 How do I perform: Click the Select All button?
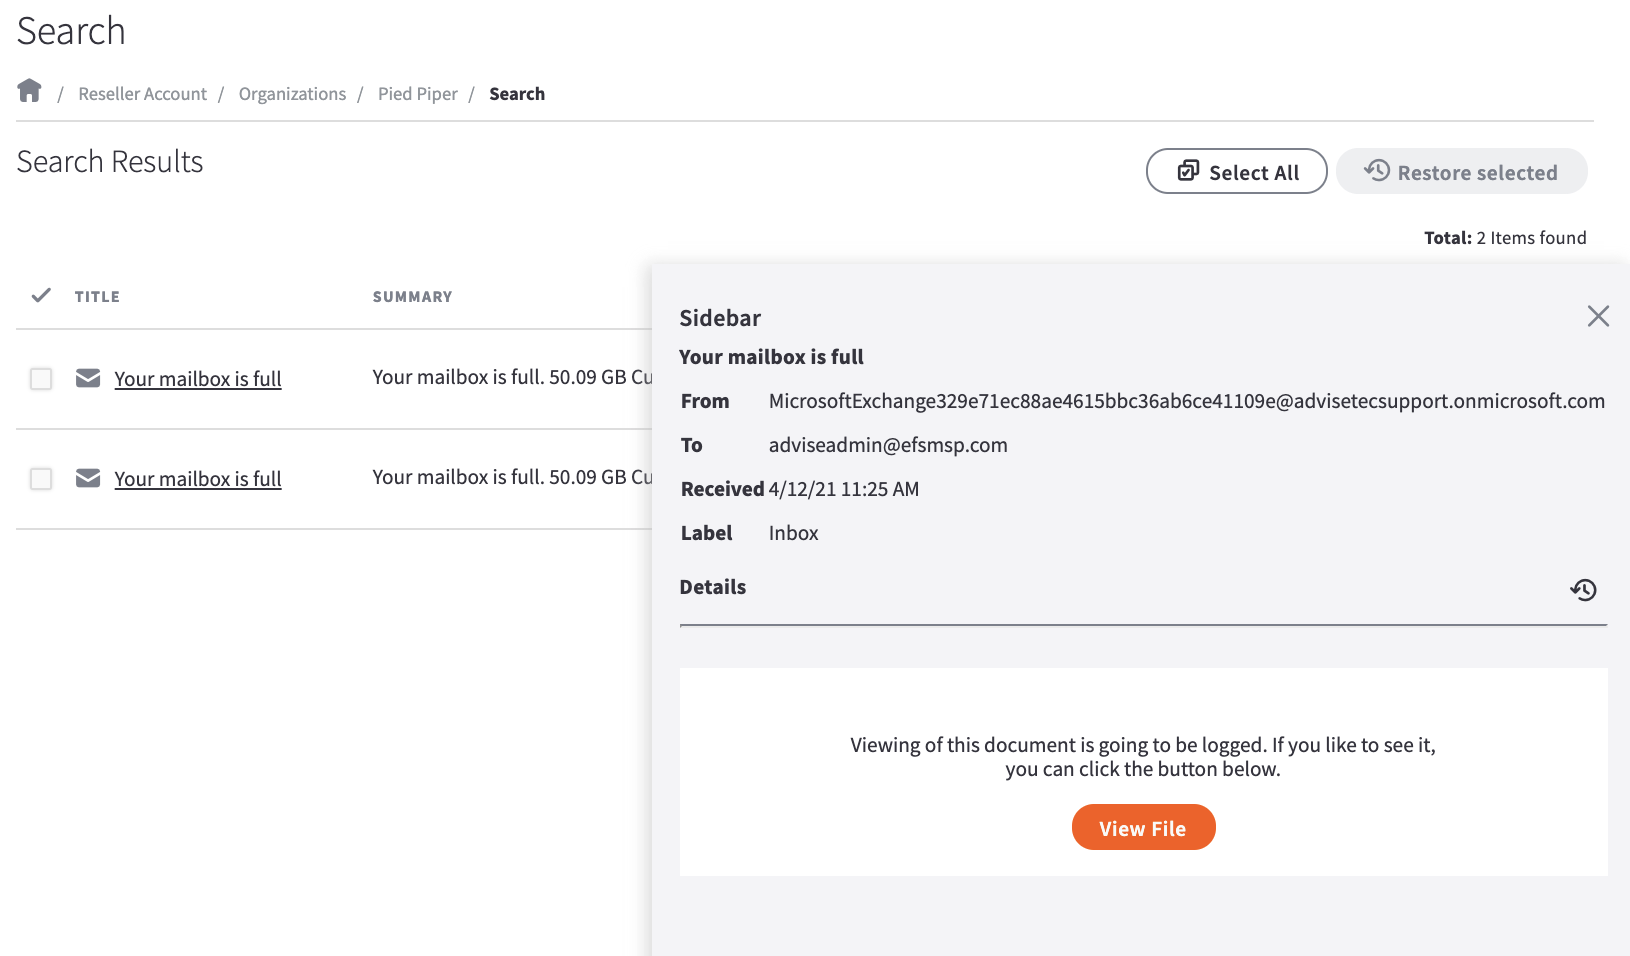(x=1237, y=171)
